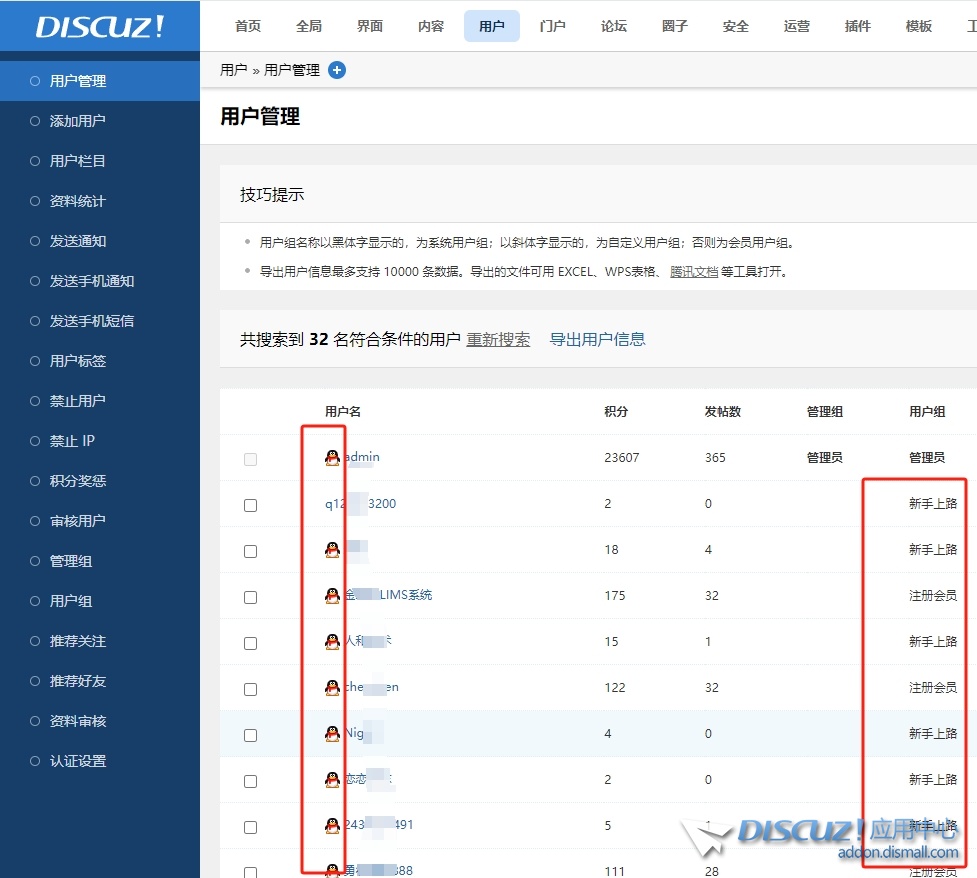Check the checkbox beside the admin row

pos(249,458)
